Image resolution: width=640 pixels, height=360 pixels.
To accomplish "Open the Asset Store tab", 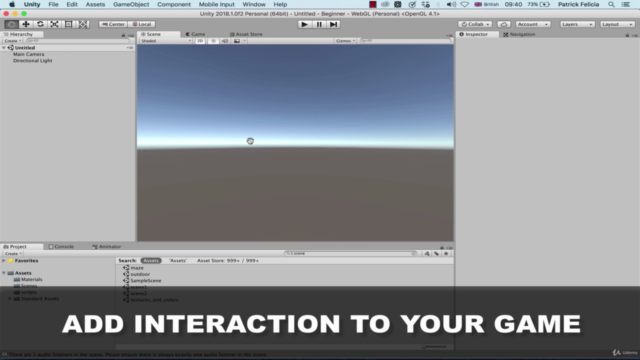I will click(246, 34).
